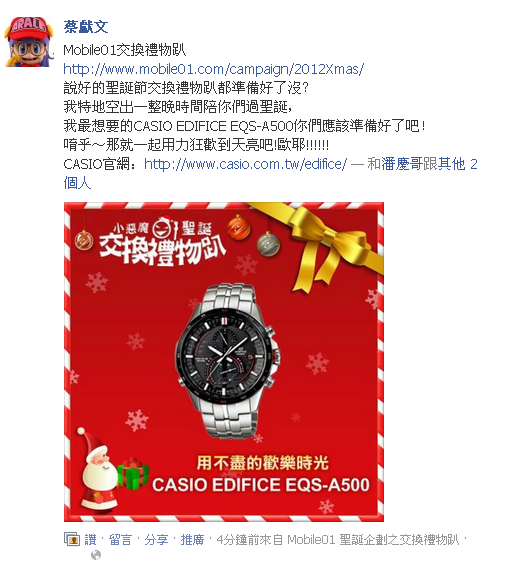Click the Santa Claus figure in image
505x577 pixels.
coord(96,469)
